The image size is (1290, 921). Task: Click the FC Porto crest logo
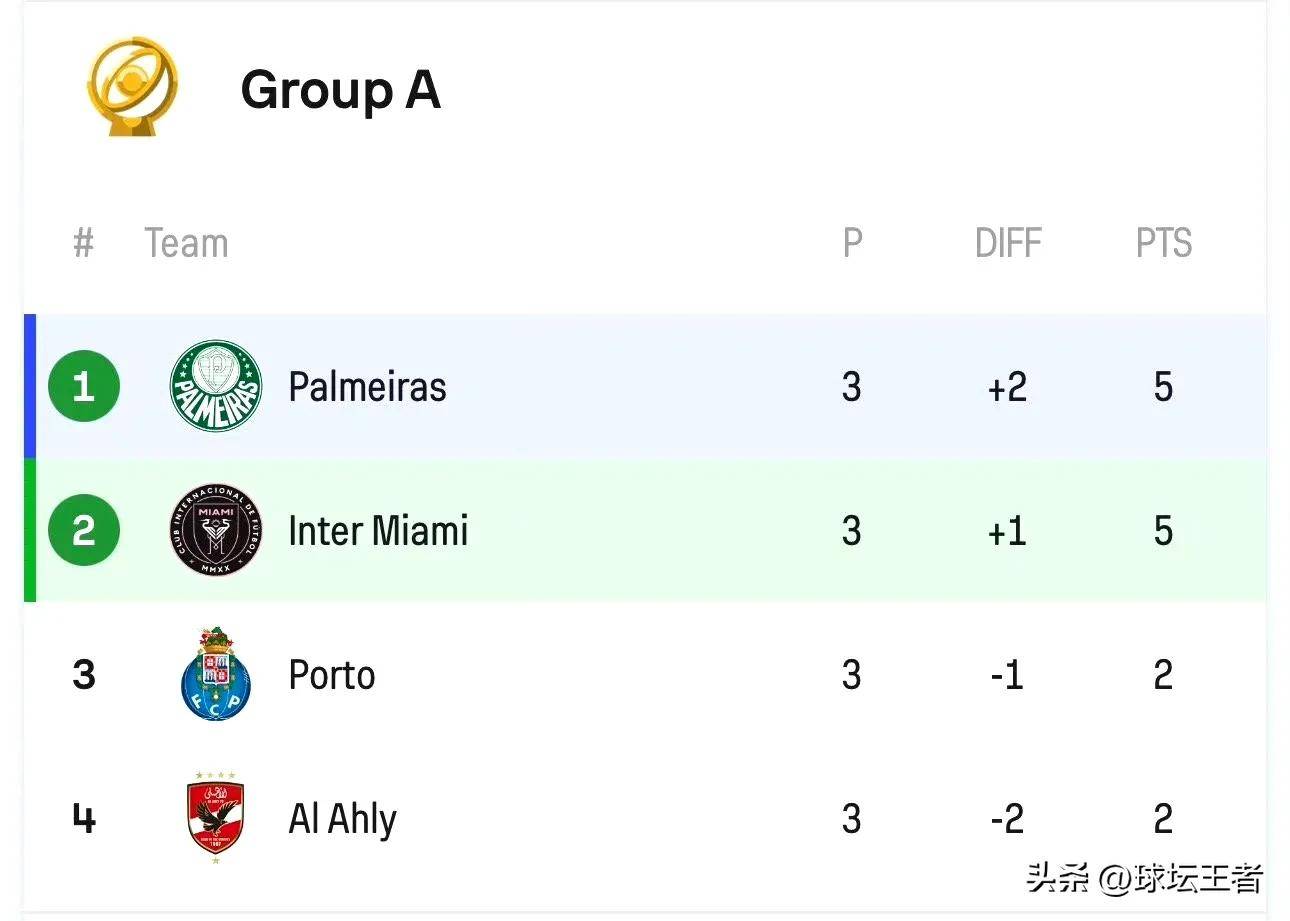pos(216,674)
